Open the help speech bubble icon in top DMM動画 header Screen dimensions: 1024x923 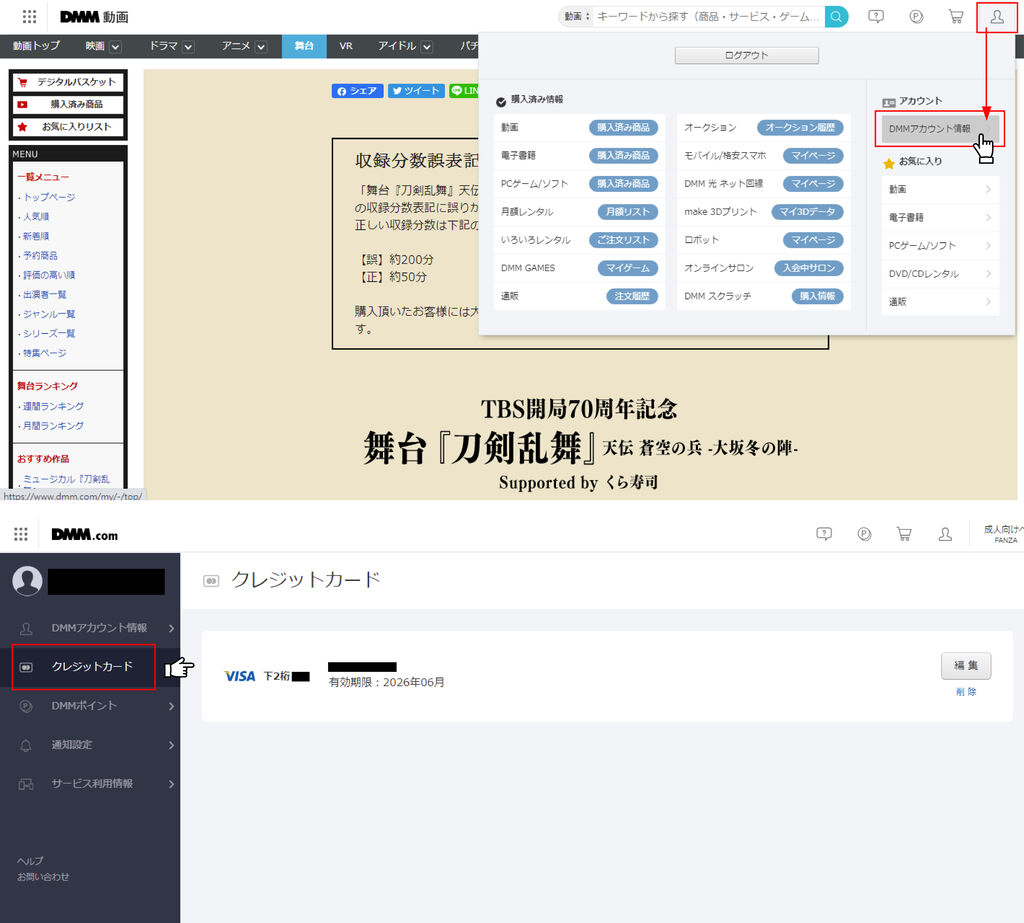(x=876, y=16)
